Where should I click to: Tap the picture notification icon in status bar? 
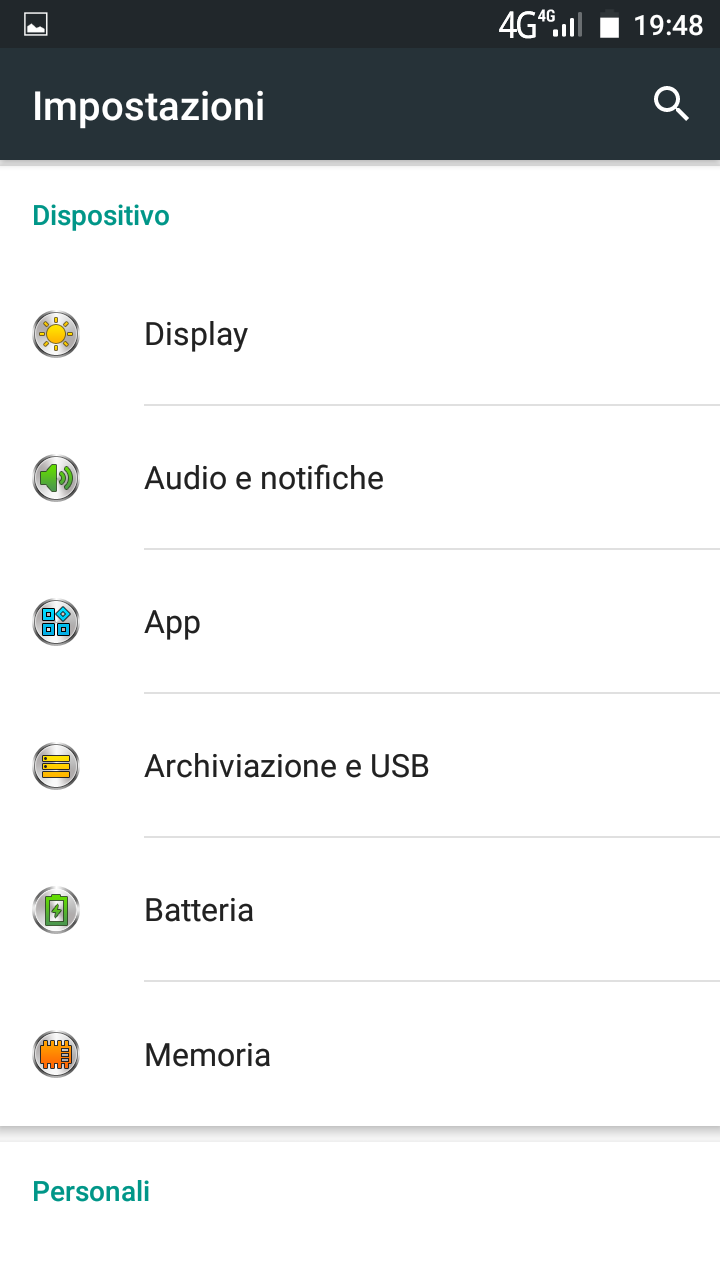pos(36,25)
